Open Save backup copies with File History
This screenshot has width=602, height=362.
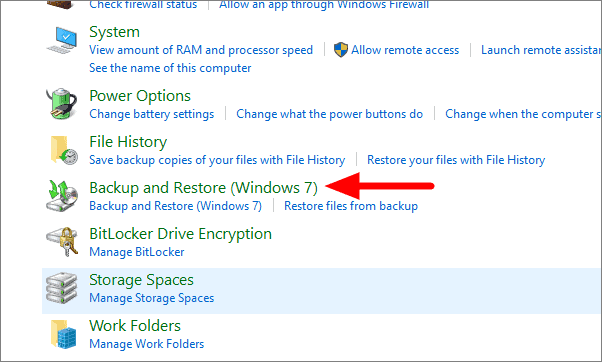pos(217,160)
